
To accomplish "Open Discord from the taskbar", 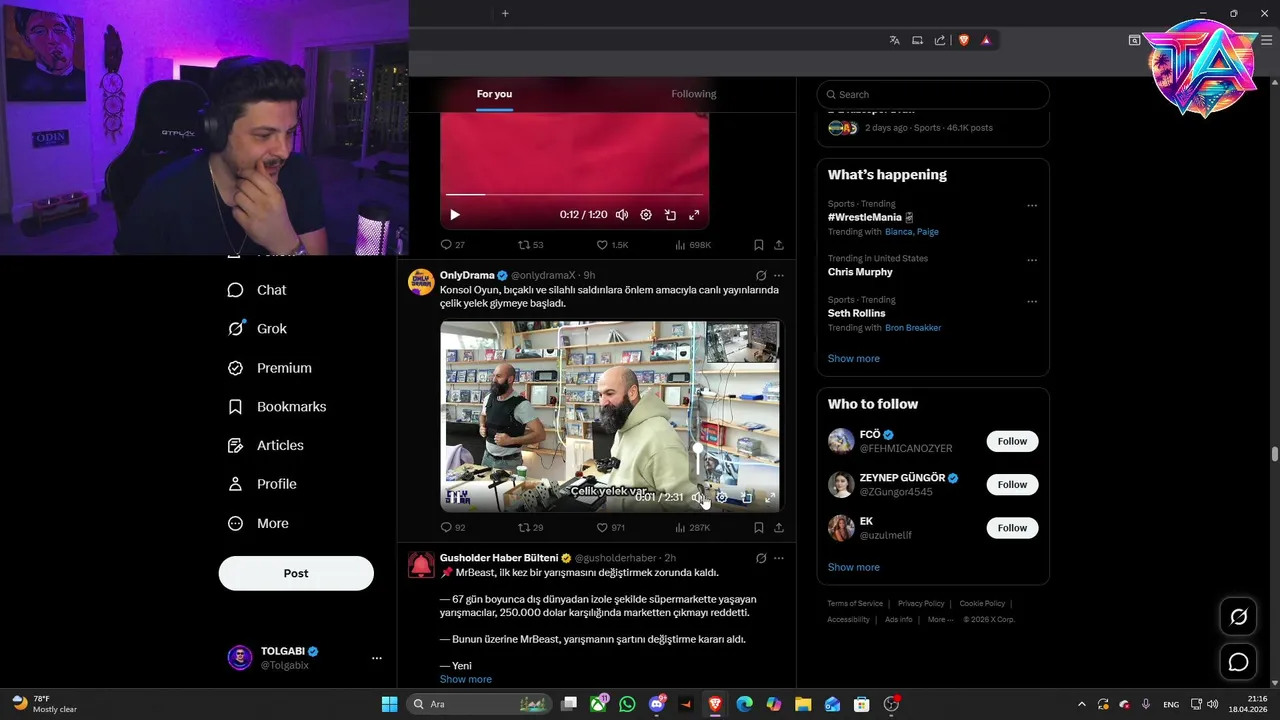I will point(657,704).
